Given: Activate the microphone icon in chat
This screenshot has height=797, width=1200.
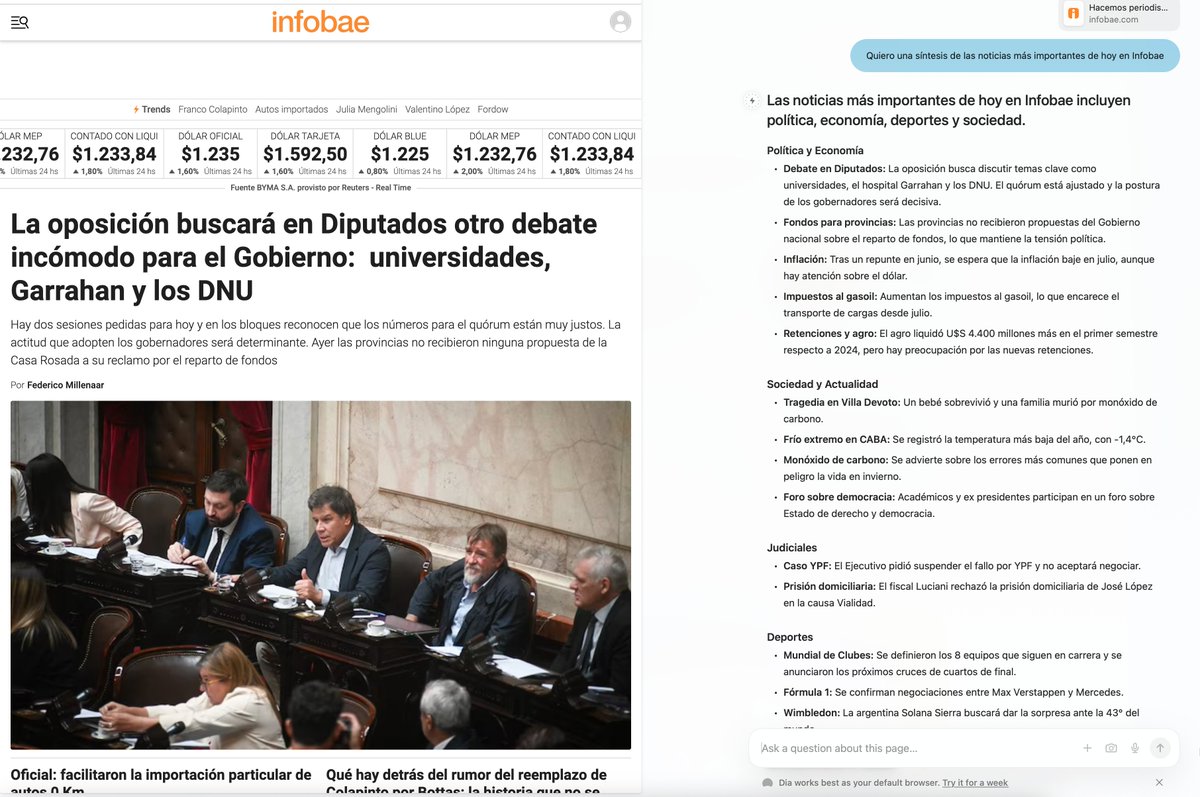Looking at the screenshot, I should (1135, 748).
